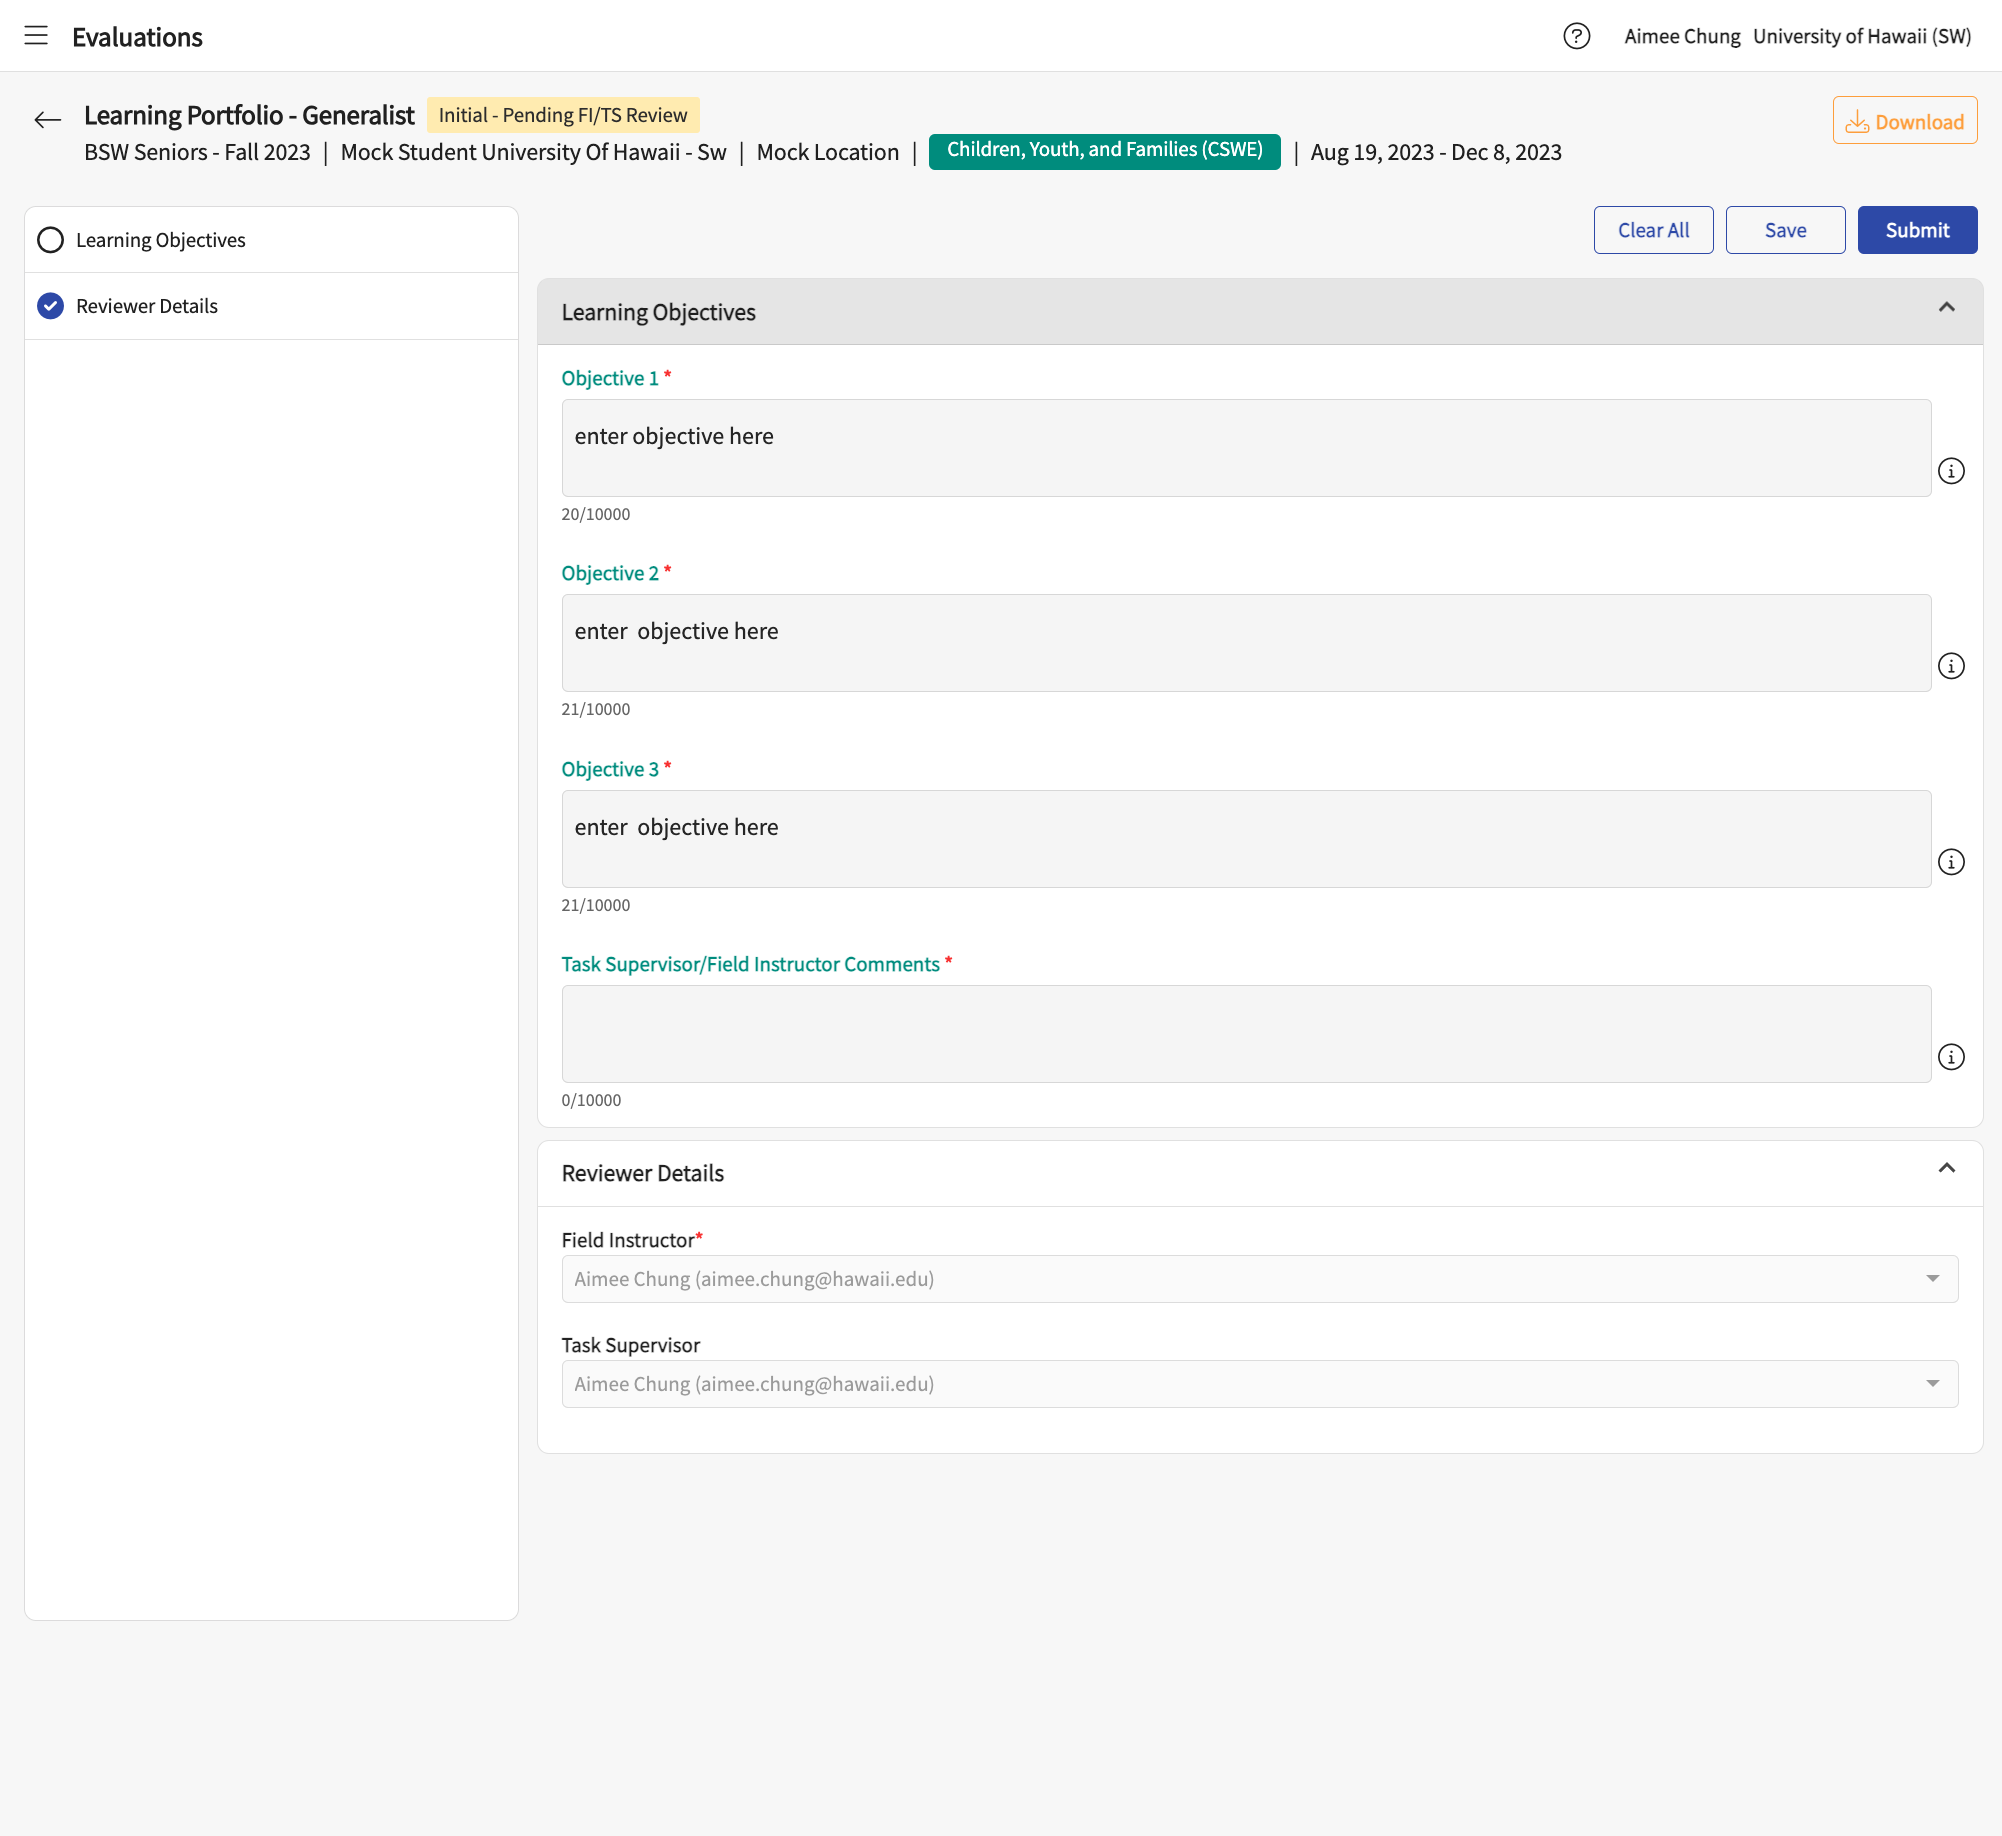
Task: Collapse the Learning Objectives section
Action: [x=1946, y=307]
